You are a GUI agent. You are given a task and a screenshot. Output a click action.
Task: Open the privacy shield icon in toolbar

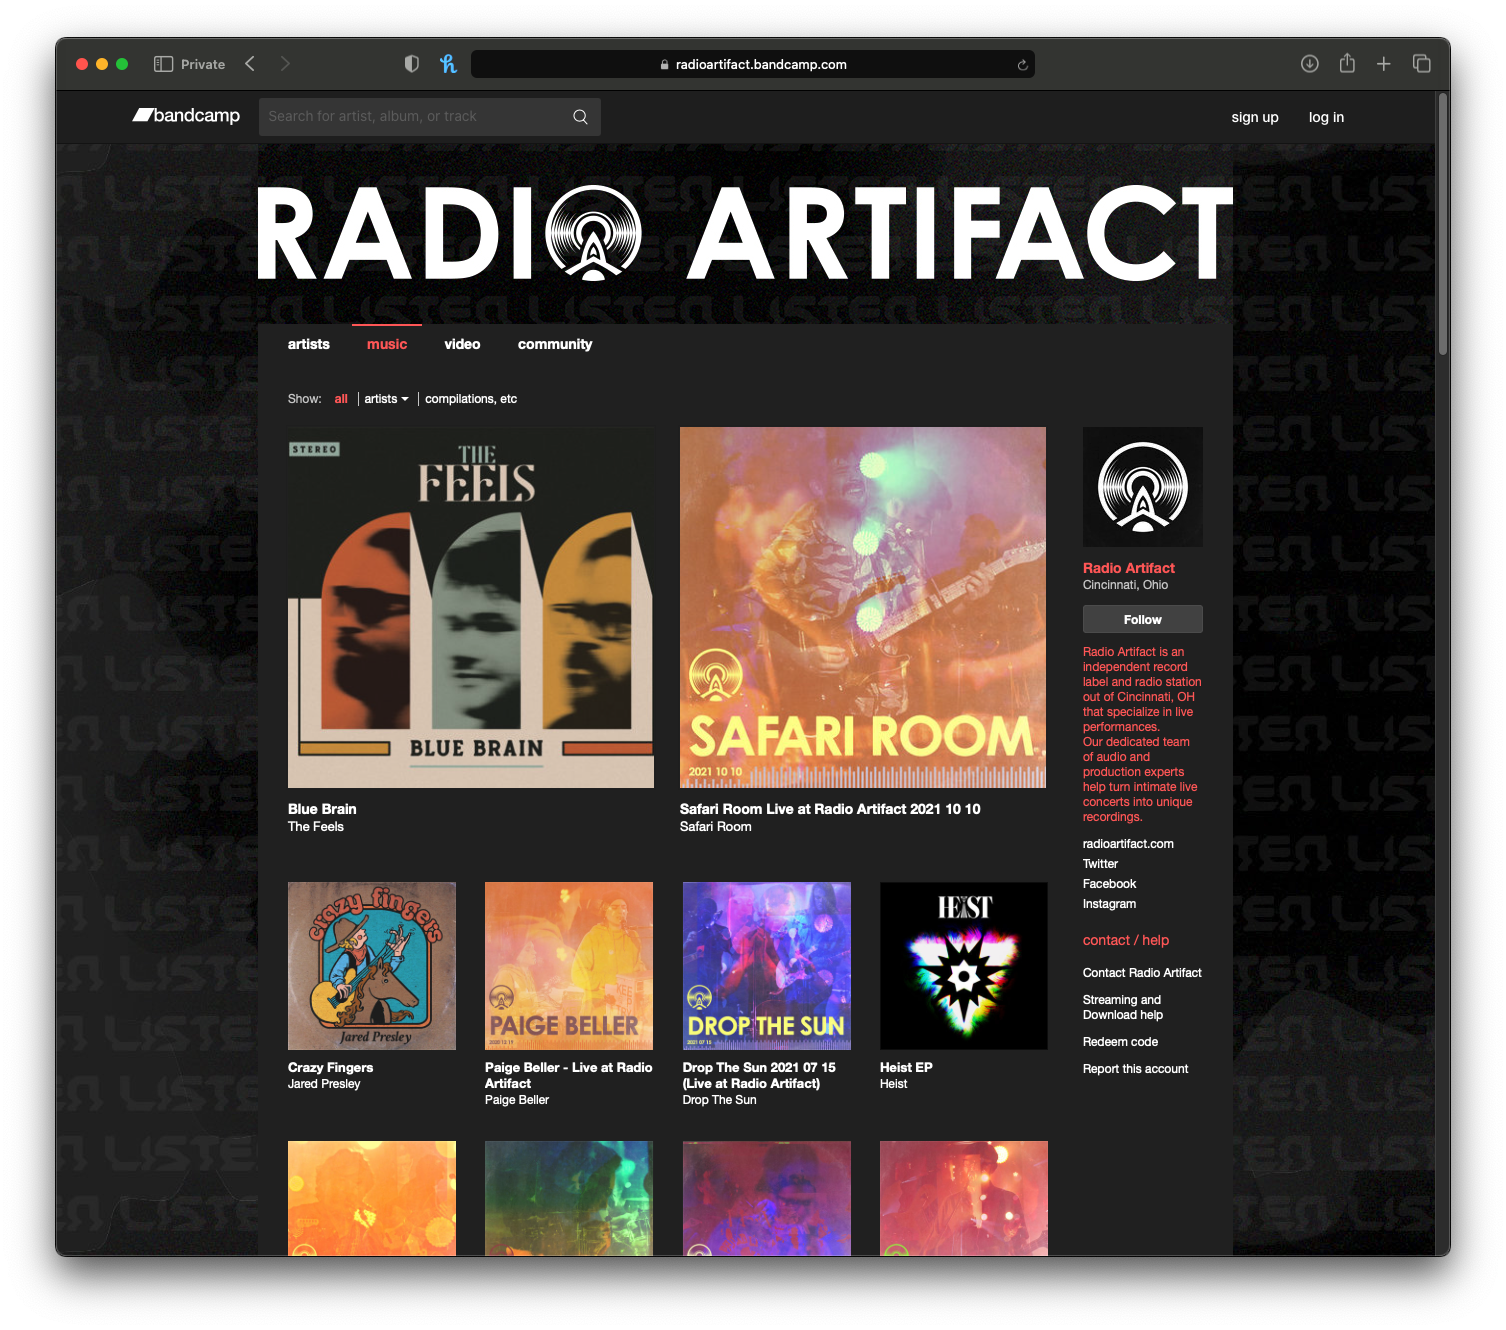[411, 64]
